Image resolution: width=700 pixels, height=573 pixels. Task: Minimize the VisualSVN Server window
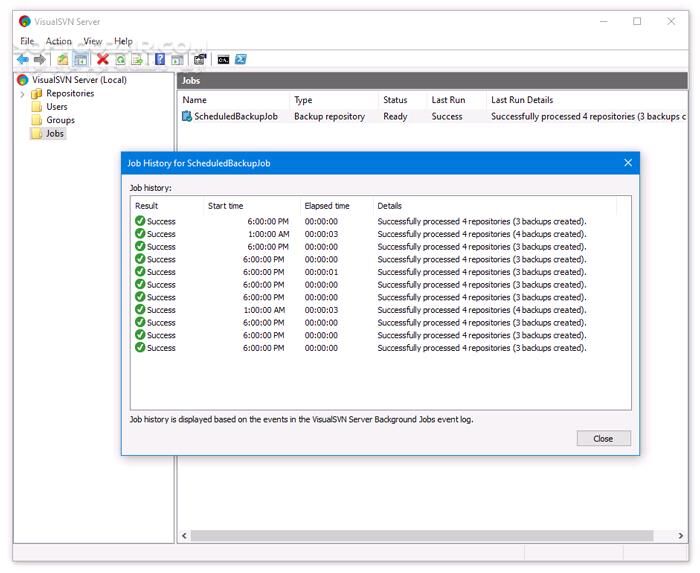(x=604, y=21)
